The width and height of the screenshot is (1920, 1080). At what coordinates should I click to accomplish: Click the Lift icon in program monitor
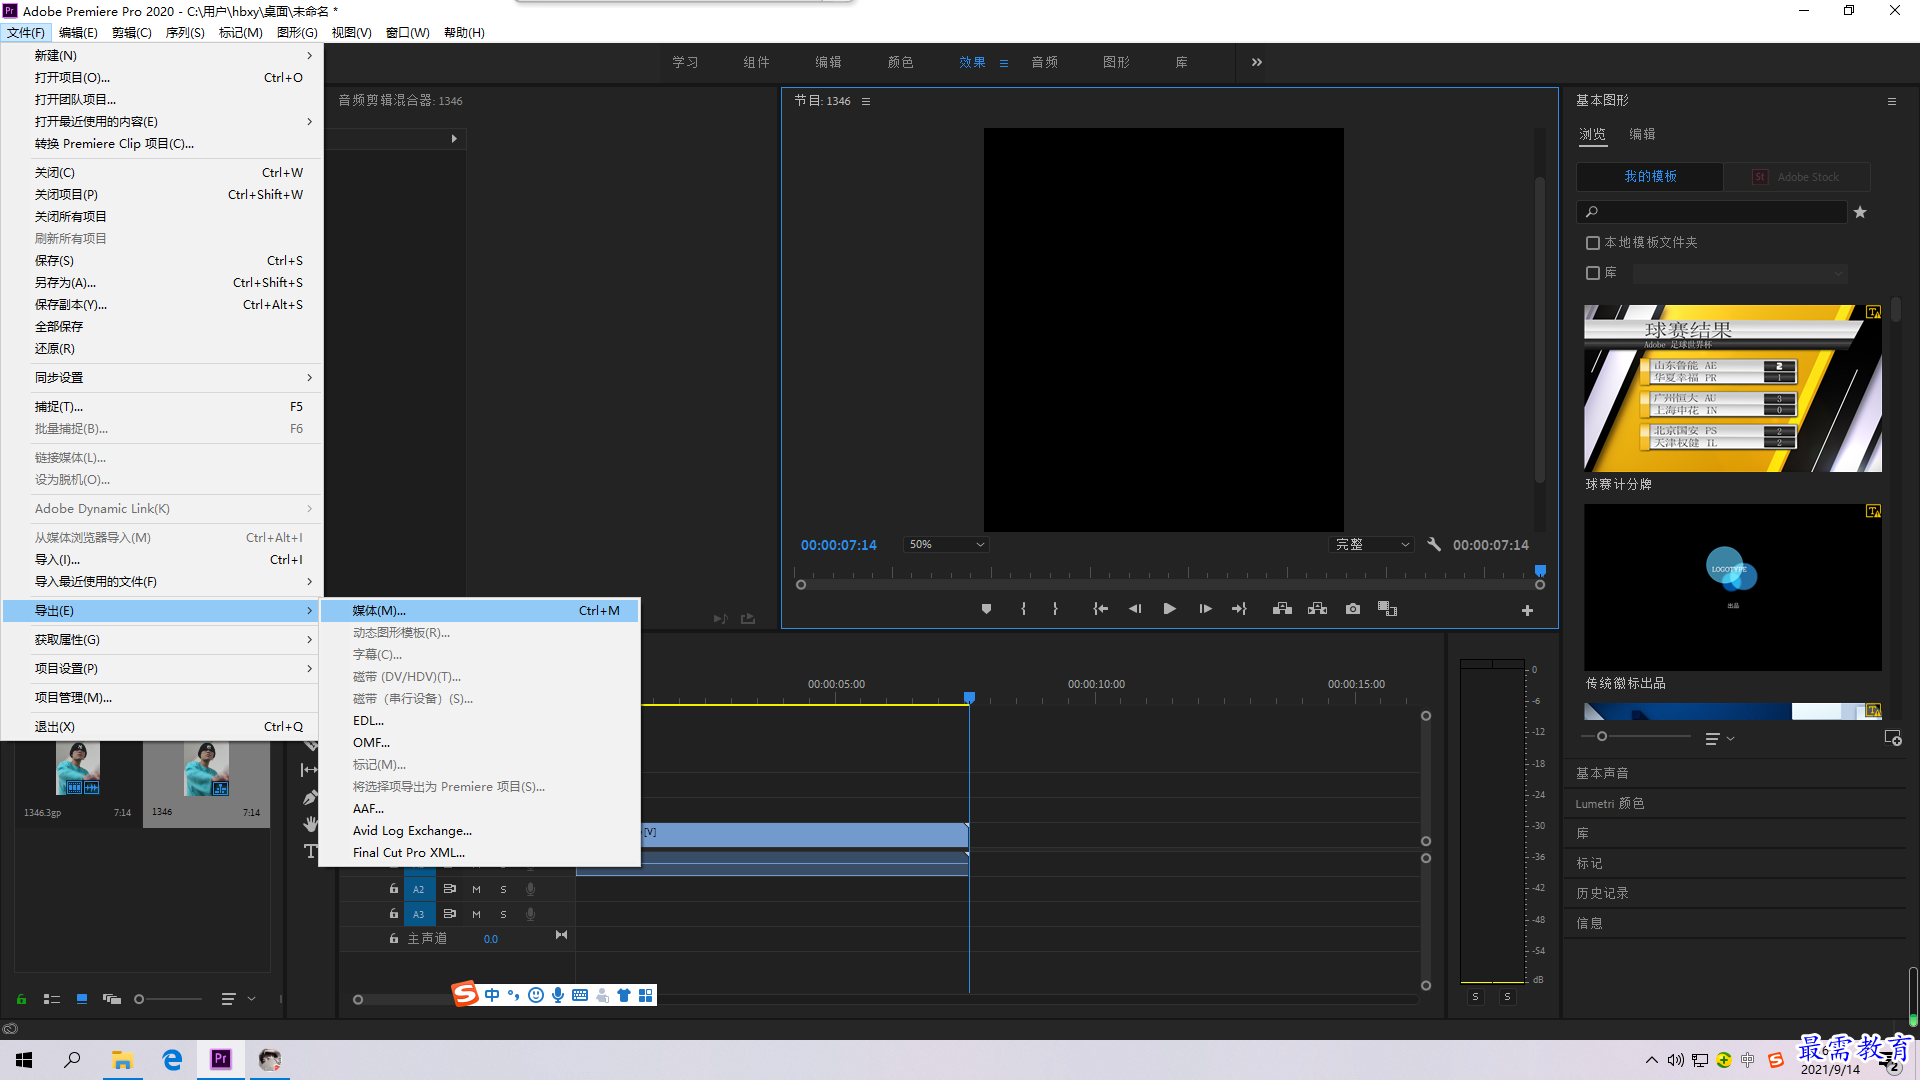[x=1282, y=609]
